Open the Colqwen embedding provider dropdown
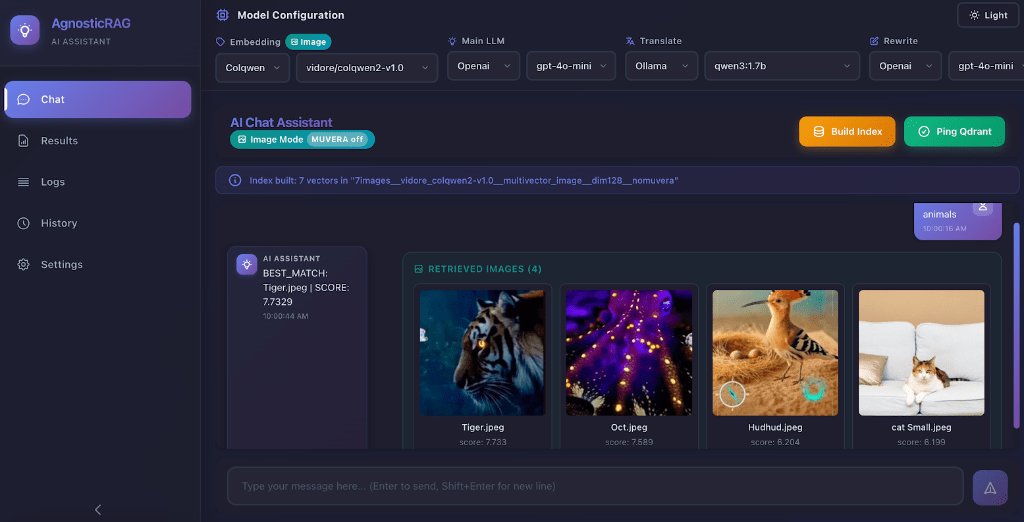The width and height of the screenshot is (1024, 522). tap(252, 67)
